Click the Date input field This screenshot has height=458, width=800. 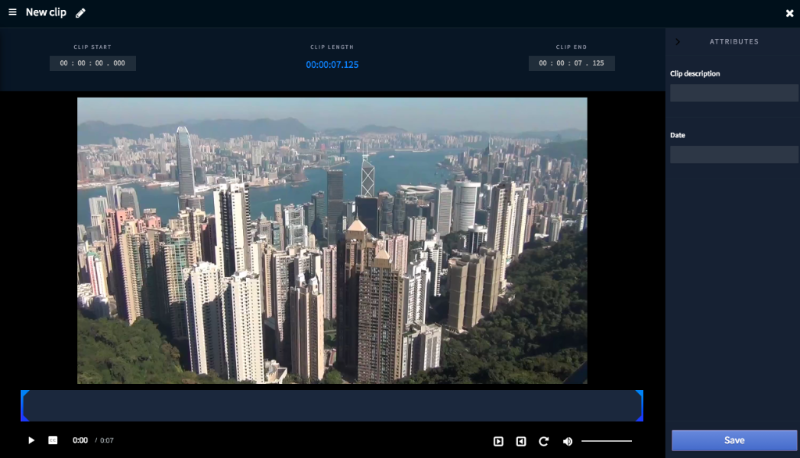click(x=733, y=154)
